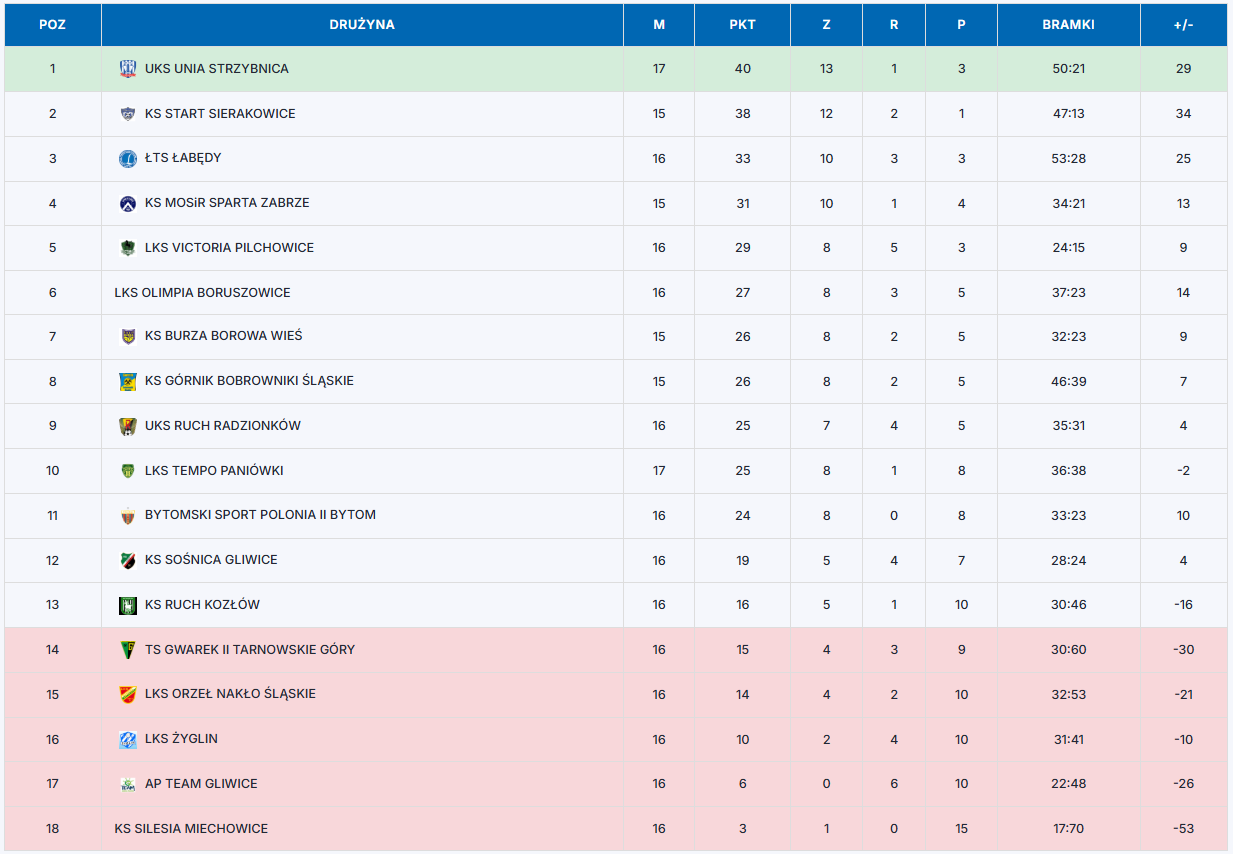
Task: Click the DRUŻYNA column header
Action: point(362,25)
